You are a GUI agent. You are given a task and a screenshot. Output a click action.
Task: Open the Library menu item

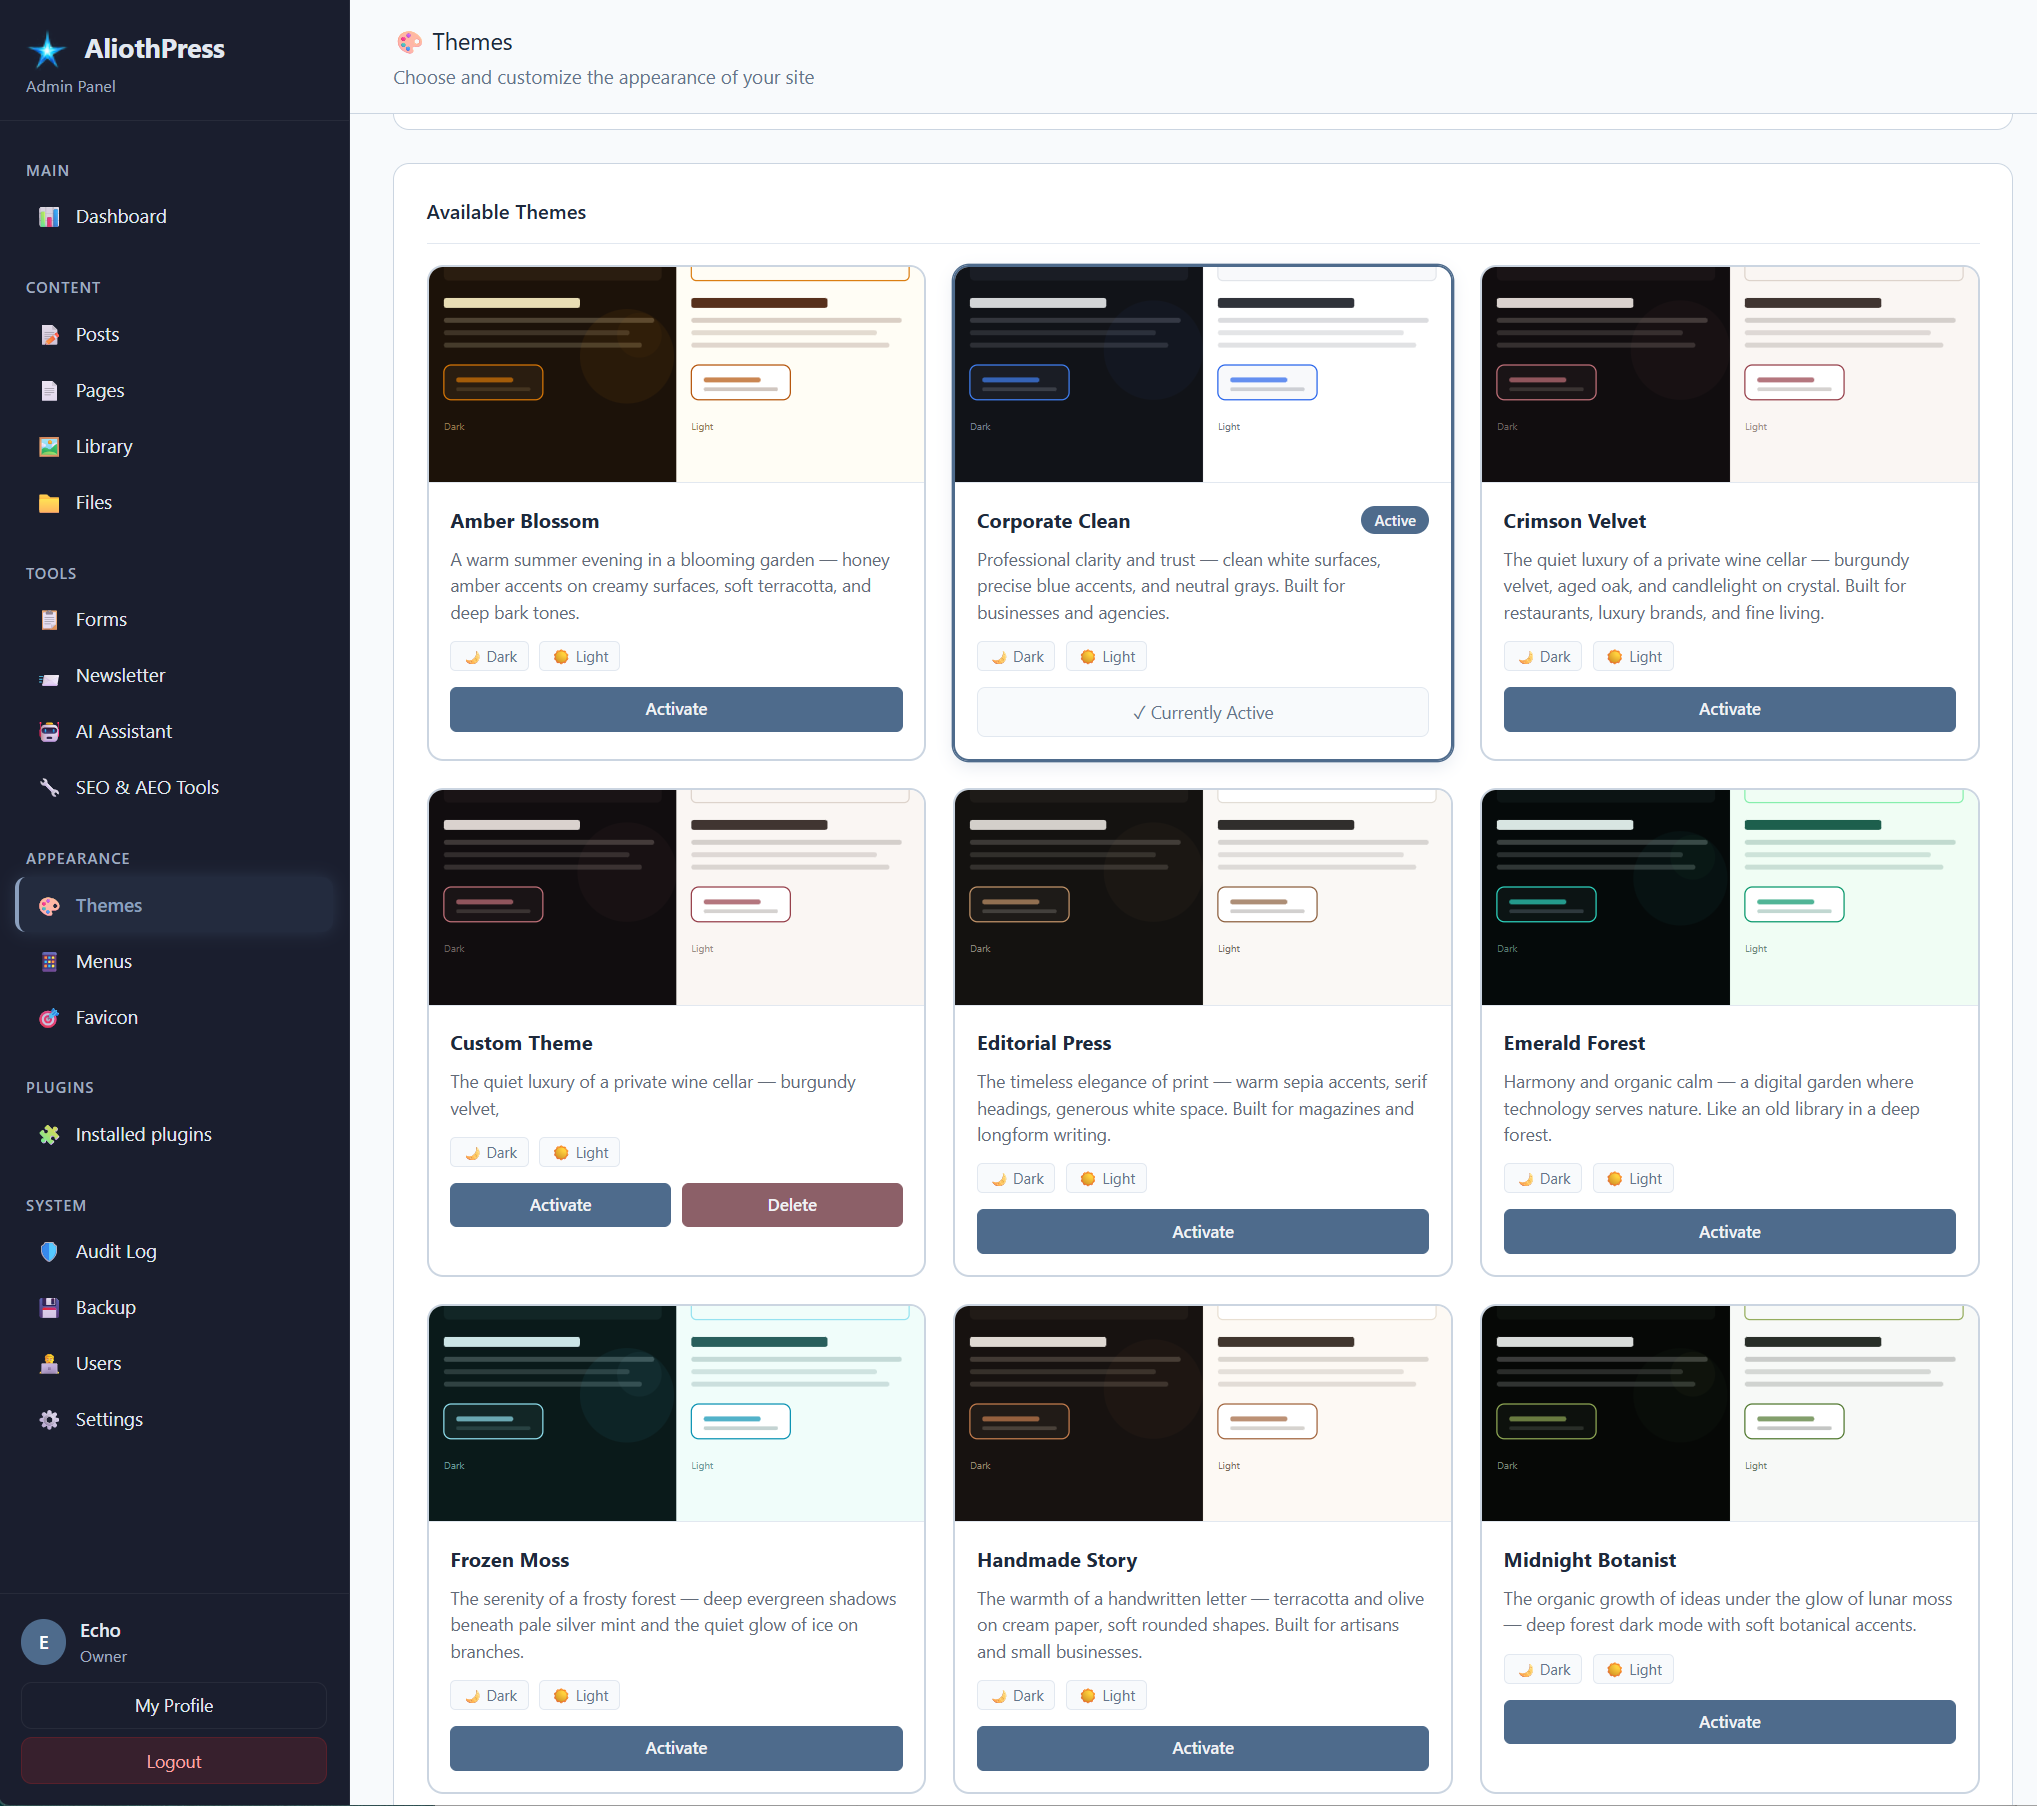point(175,447)
